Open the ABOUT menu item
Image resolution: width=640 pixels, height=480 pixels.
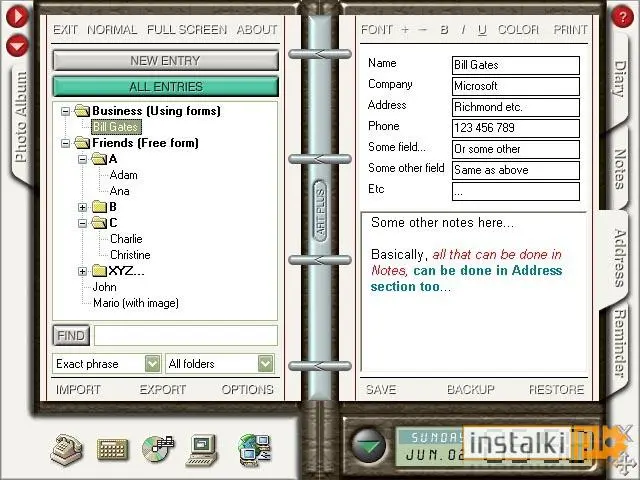257,30
